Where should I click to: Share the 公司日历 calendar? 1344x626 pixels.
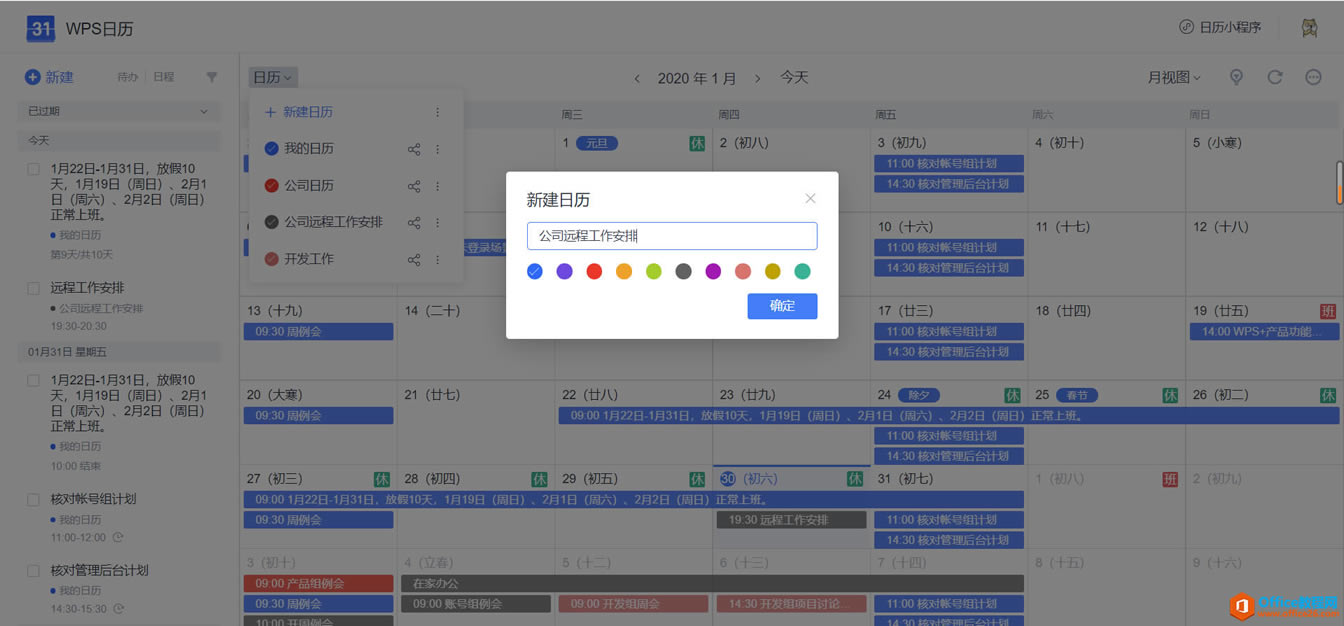pyautogui.click(x=414, y=186)
